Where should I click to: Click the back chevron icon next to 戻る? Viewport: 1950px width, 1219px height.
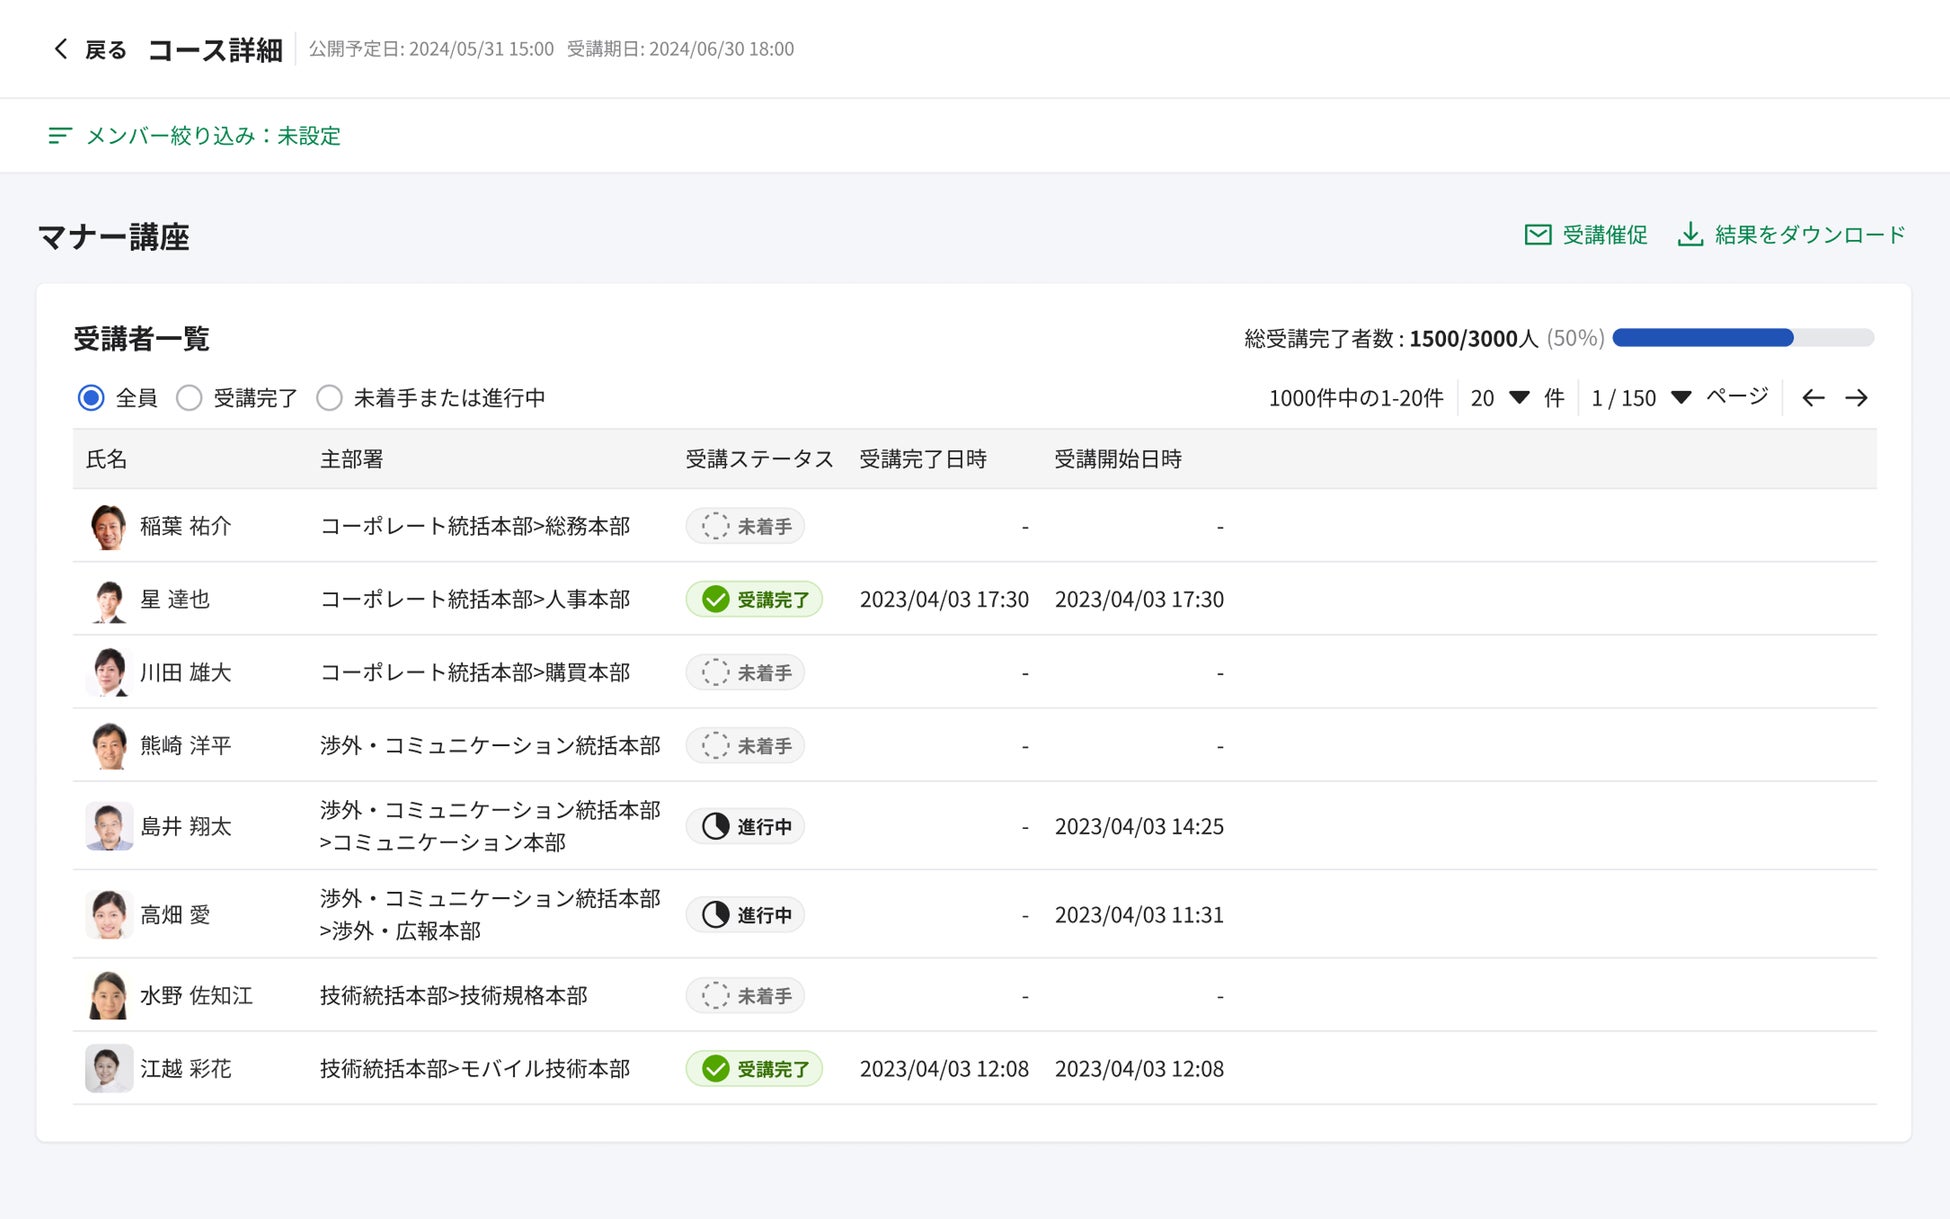click(61, 49)
